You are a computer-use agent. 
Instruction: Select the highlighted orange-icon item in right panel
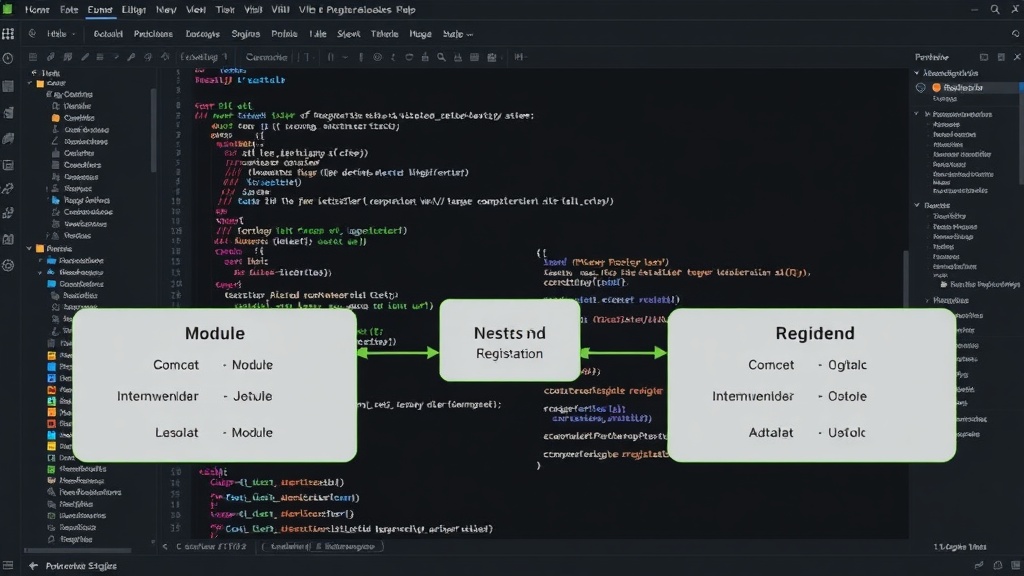pyautogui.click(x=967, y=88)
